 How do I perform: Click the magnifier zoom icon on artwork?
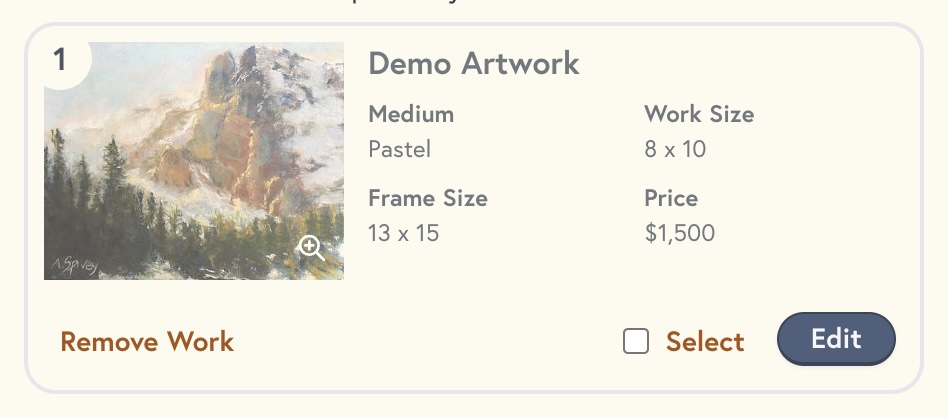tap(312, 248)
